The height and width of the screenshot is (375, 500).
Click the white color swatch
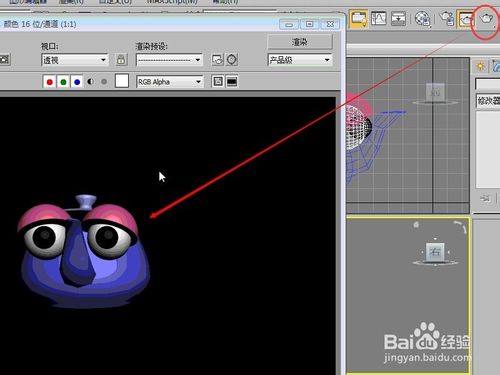[x=122, y=81]
